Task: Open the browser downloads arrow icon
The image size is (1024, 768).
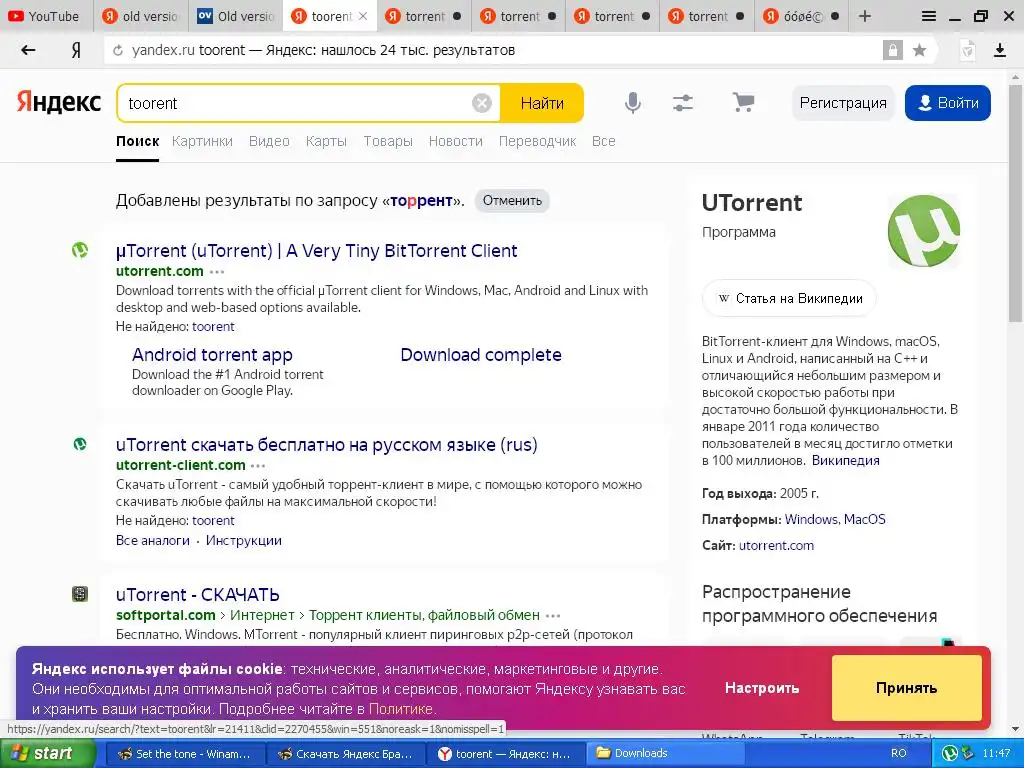Action: (1000, 50)
